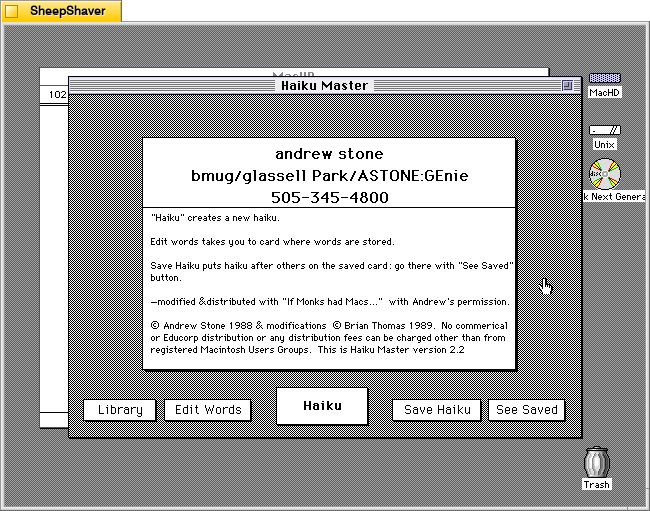Click the 102 field in background MacHD window
The image size is (650, 511).
[x=57, y=94]
